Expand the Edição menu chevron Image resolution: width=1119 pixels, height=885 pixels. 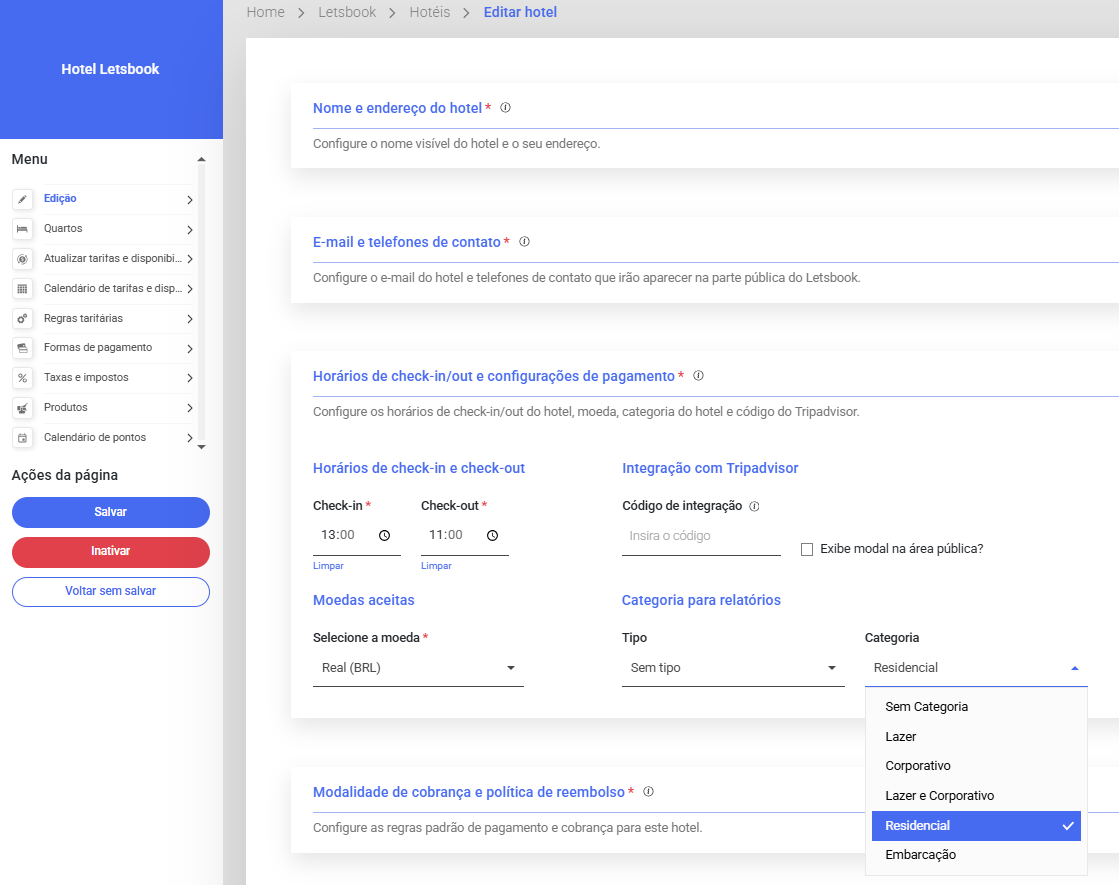click(x=190, y=200)
